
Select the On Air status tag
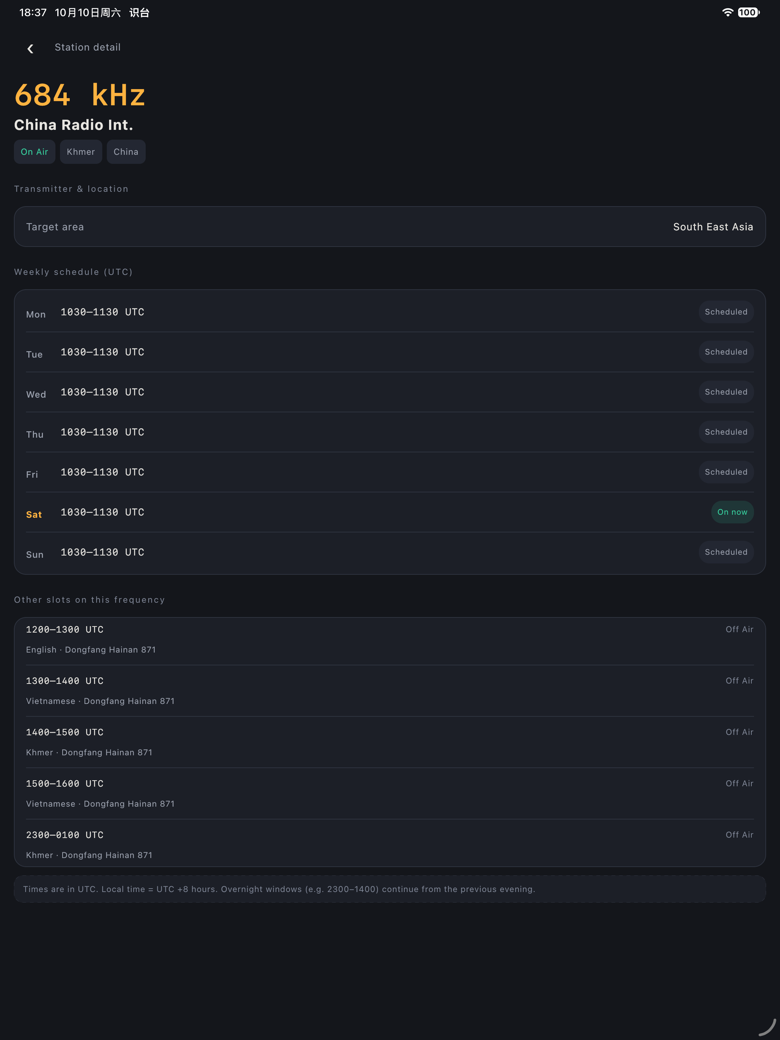point(34,152)
